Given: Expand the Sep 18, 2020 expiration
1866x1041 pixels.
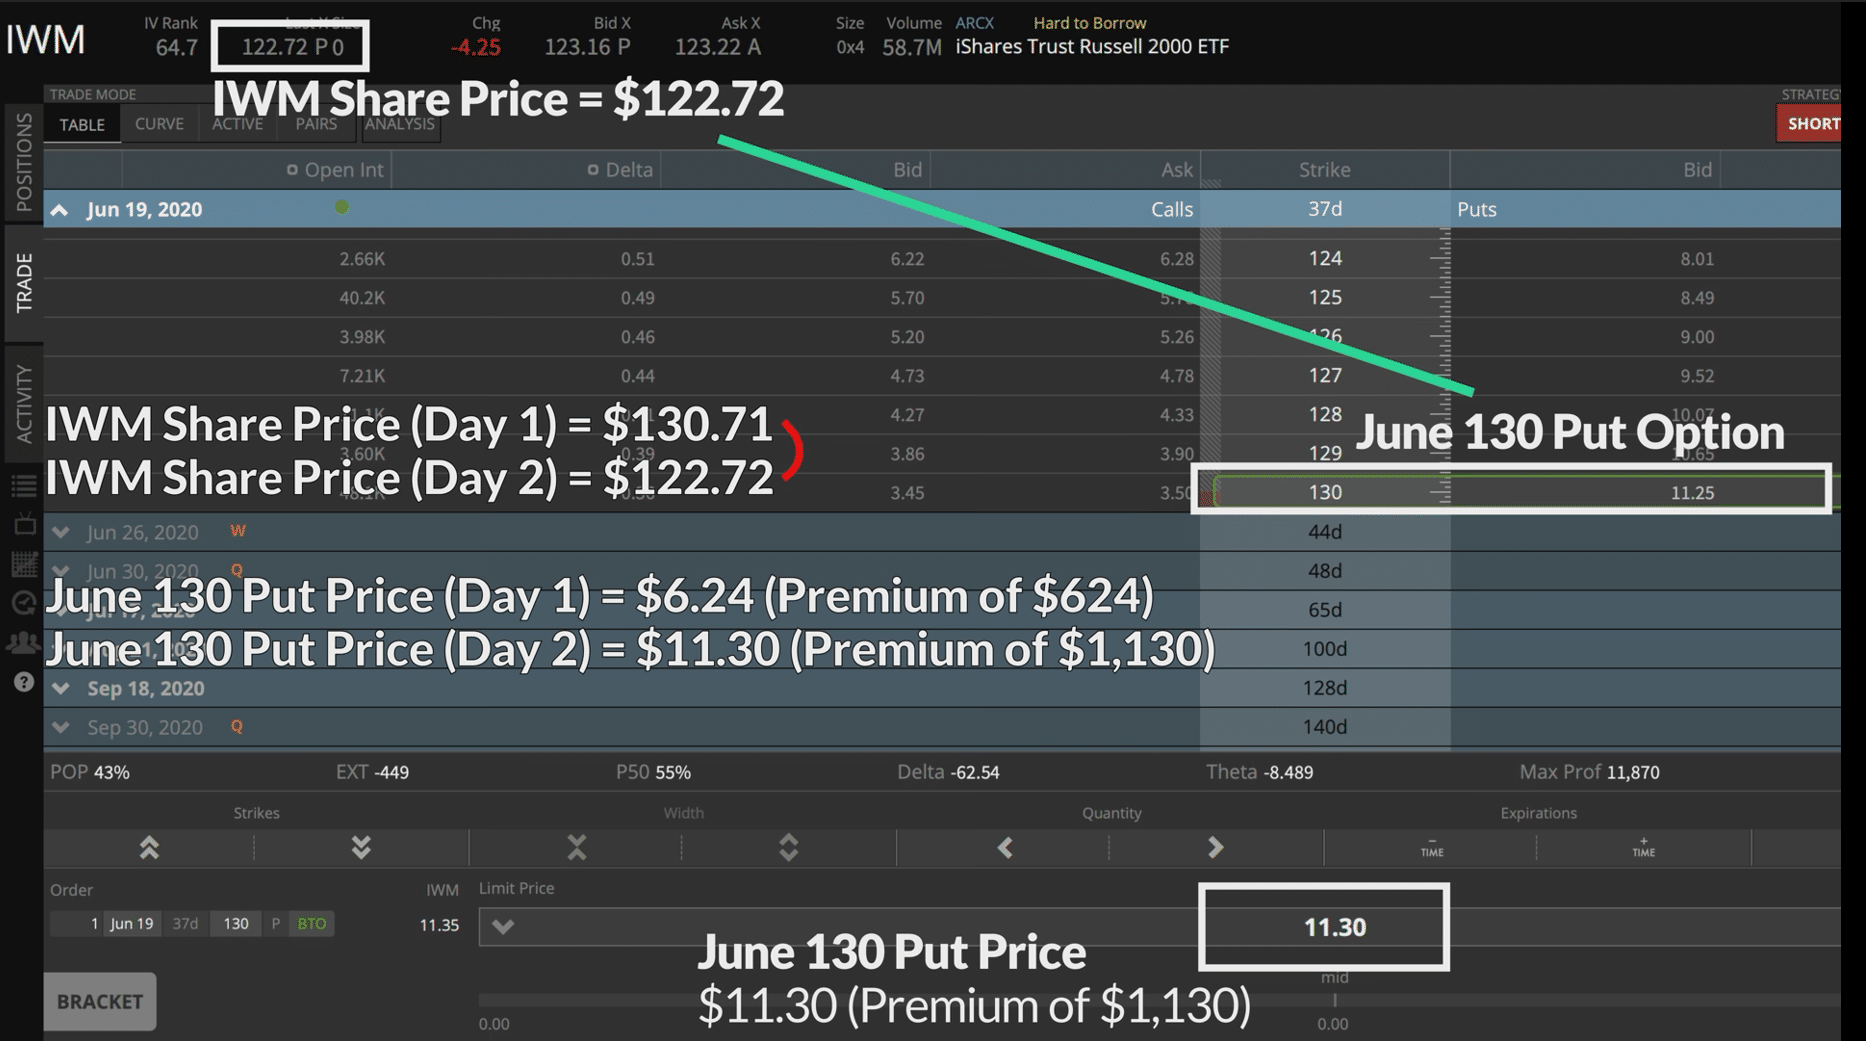Looking at the screenshot, I should [x=61, y=689].
